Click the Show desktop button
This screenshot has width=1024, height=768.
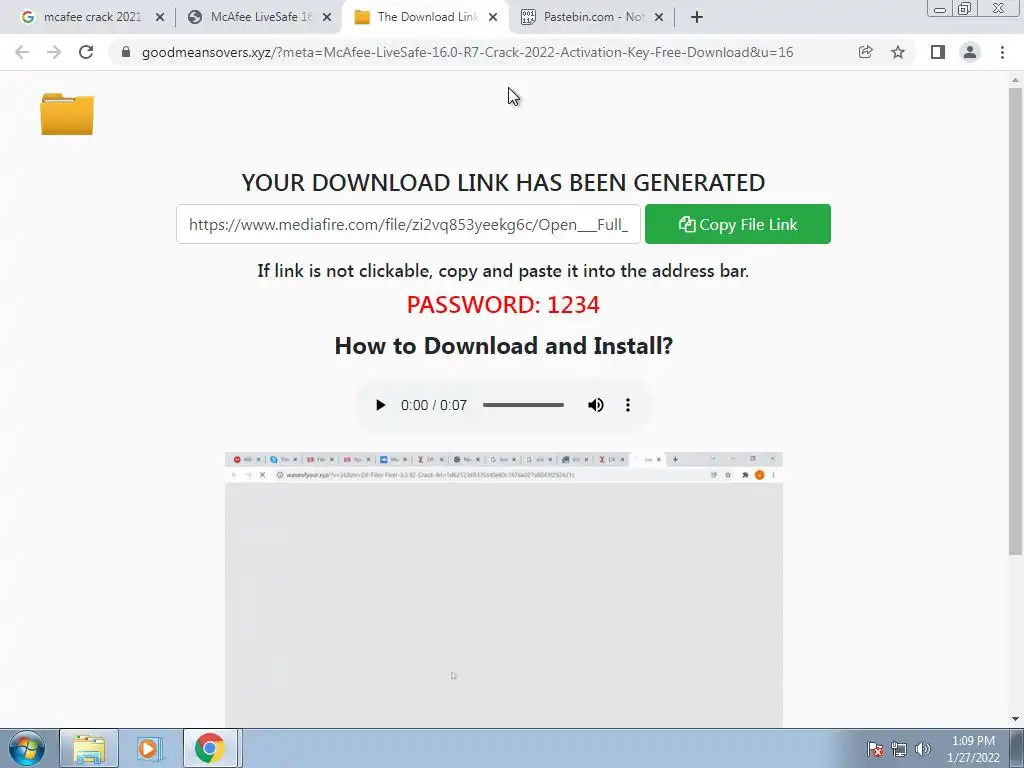click(x=1017, y=748)
